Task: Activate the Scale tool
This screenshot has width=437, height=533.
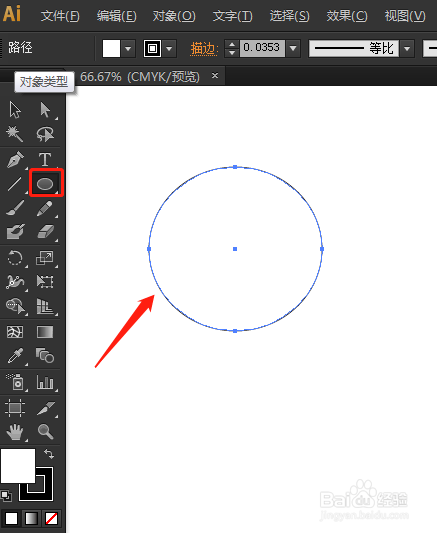Action: click(45, 258)
